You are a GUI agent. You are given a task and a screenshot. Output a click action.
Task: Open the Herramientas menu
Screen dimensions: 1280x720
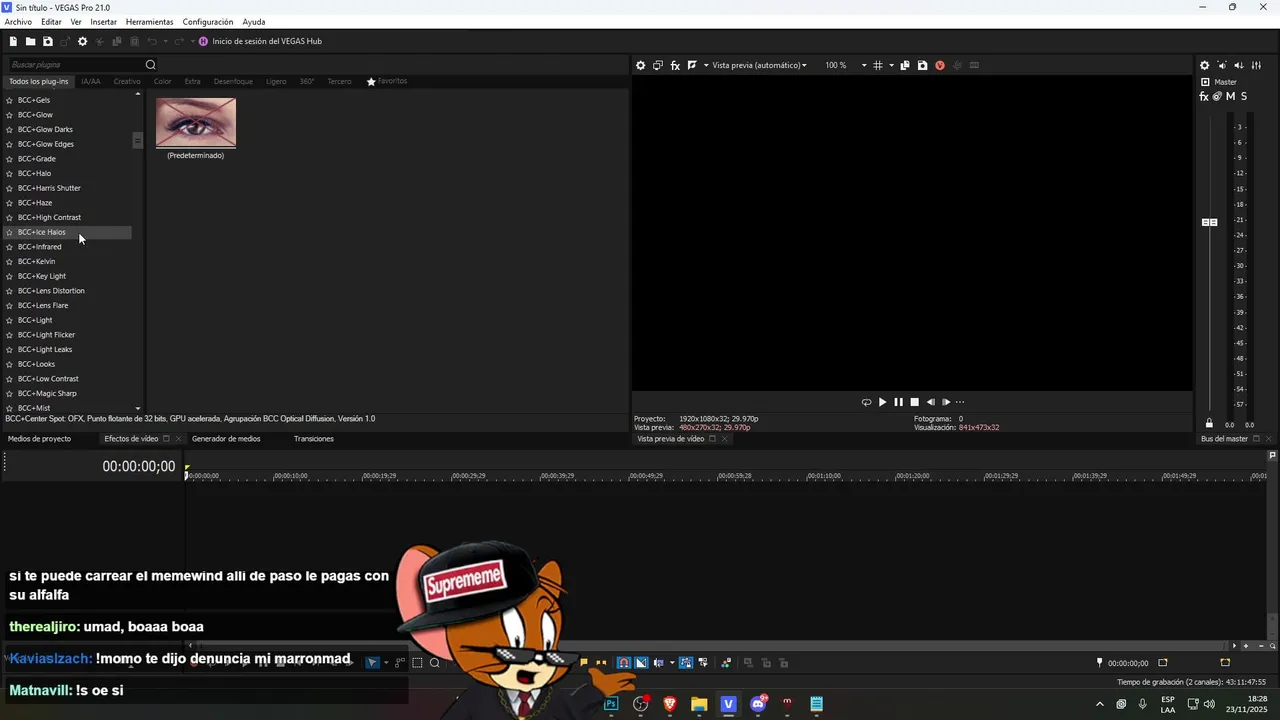(149, 22)
